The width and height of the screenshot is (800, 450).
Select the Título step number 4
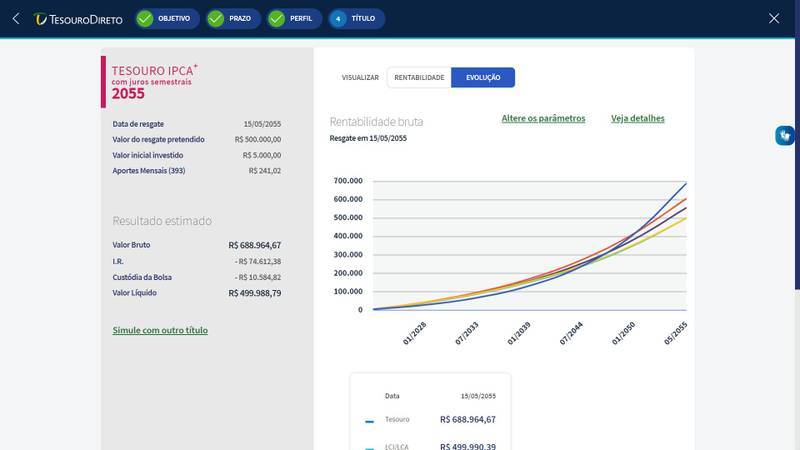[x=356, y=19]
